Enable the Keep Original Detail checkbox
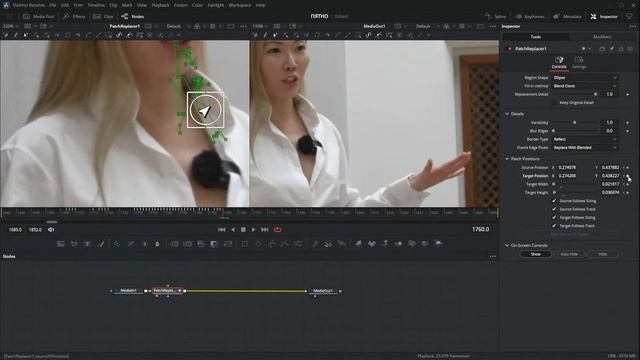 pos(554,103)
